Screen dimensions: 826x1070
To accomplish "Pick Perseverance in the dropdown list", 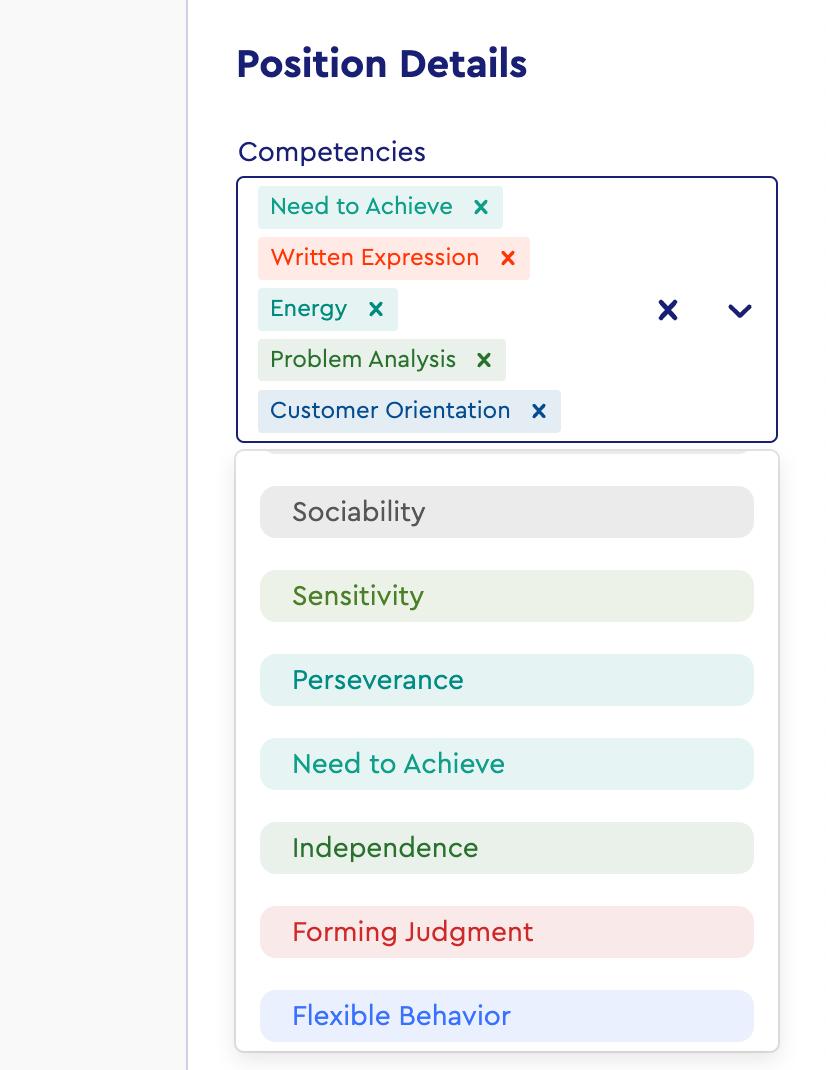I will click(506, 680).
